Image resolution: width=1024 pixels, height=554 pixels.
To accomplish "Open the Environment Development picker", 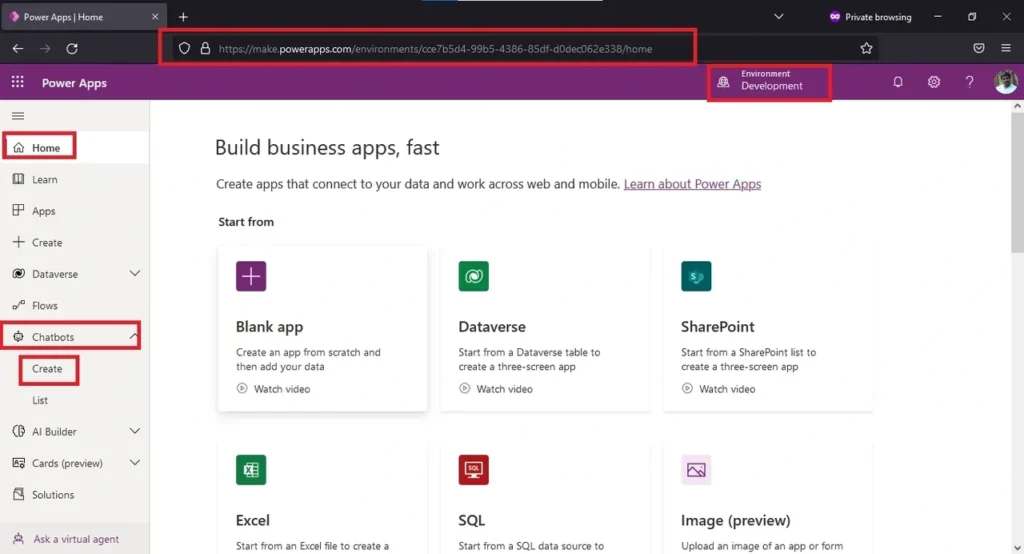I will click(x=769, y=82).
